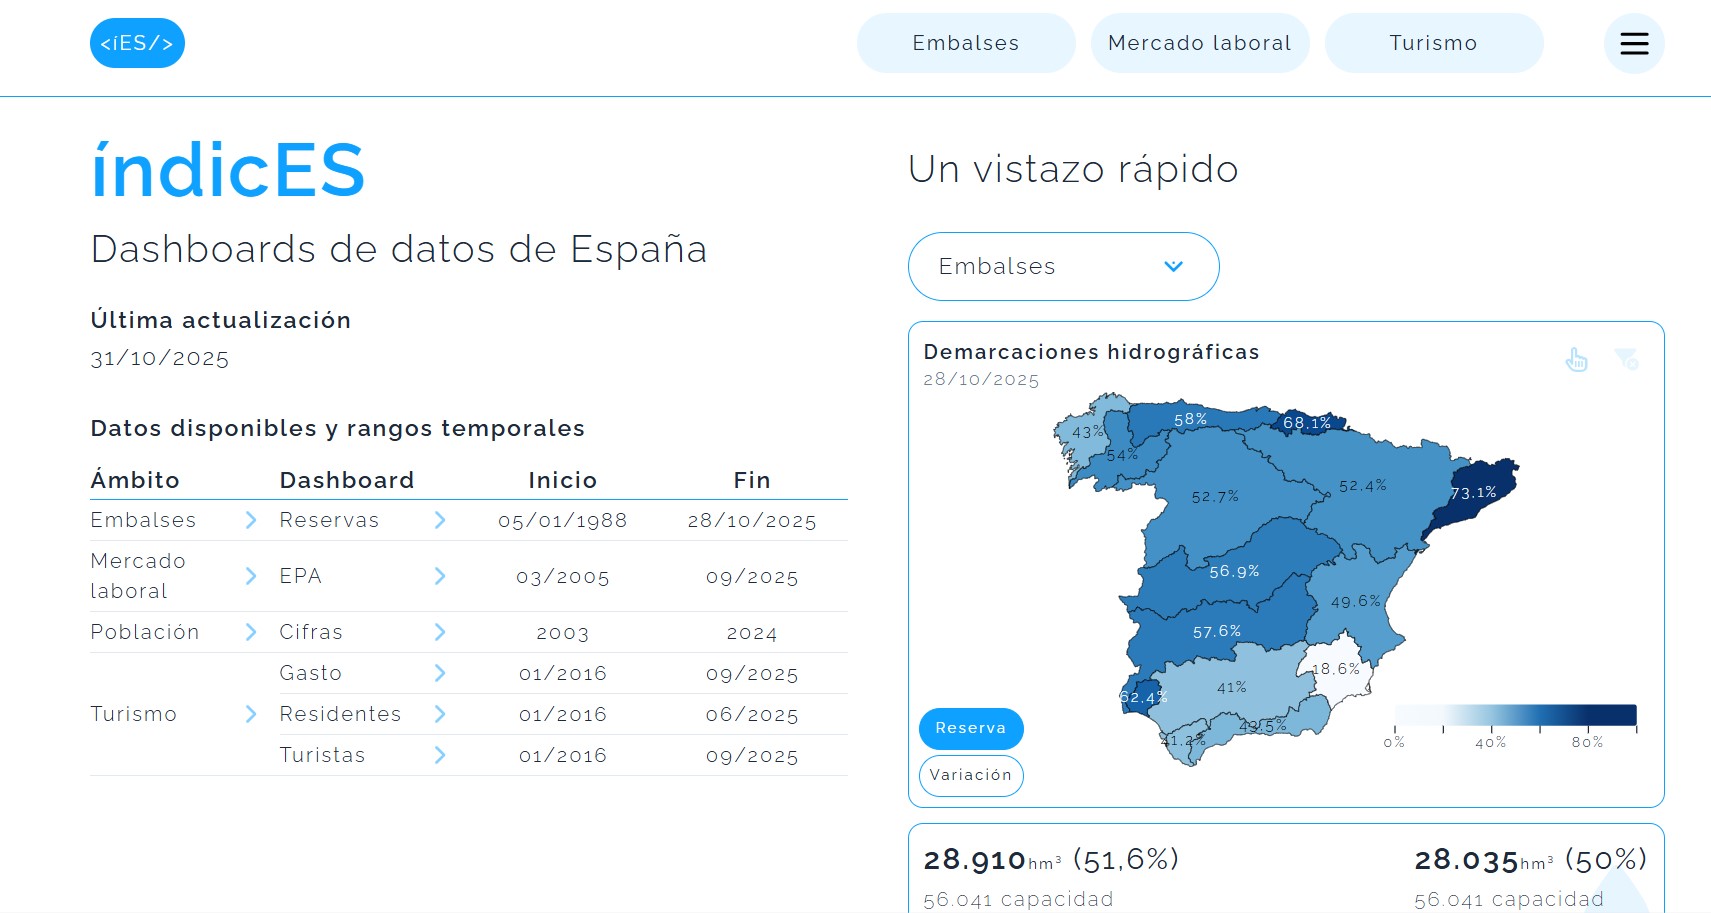
Task: Open the Turismo nav tab
Action: click(1433, 43)
